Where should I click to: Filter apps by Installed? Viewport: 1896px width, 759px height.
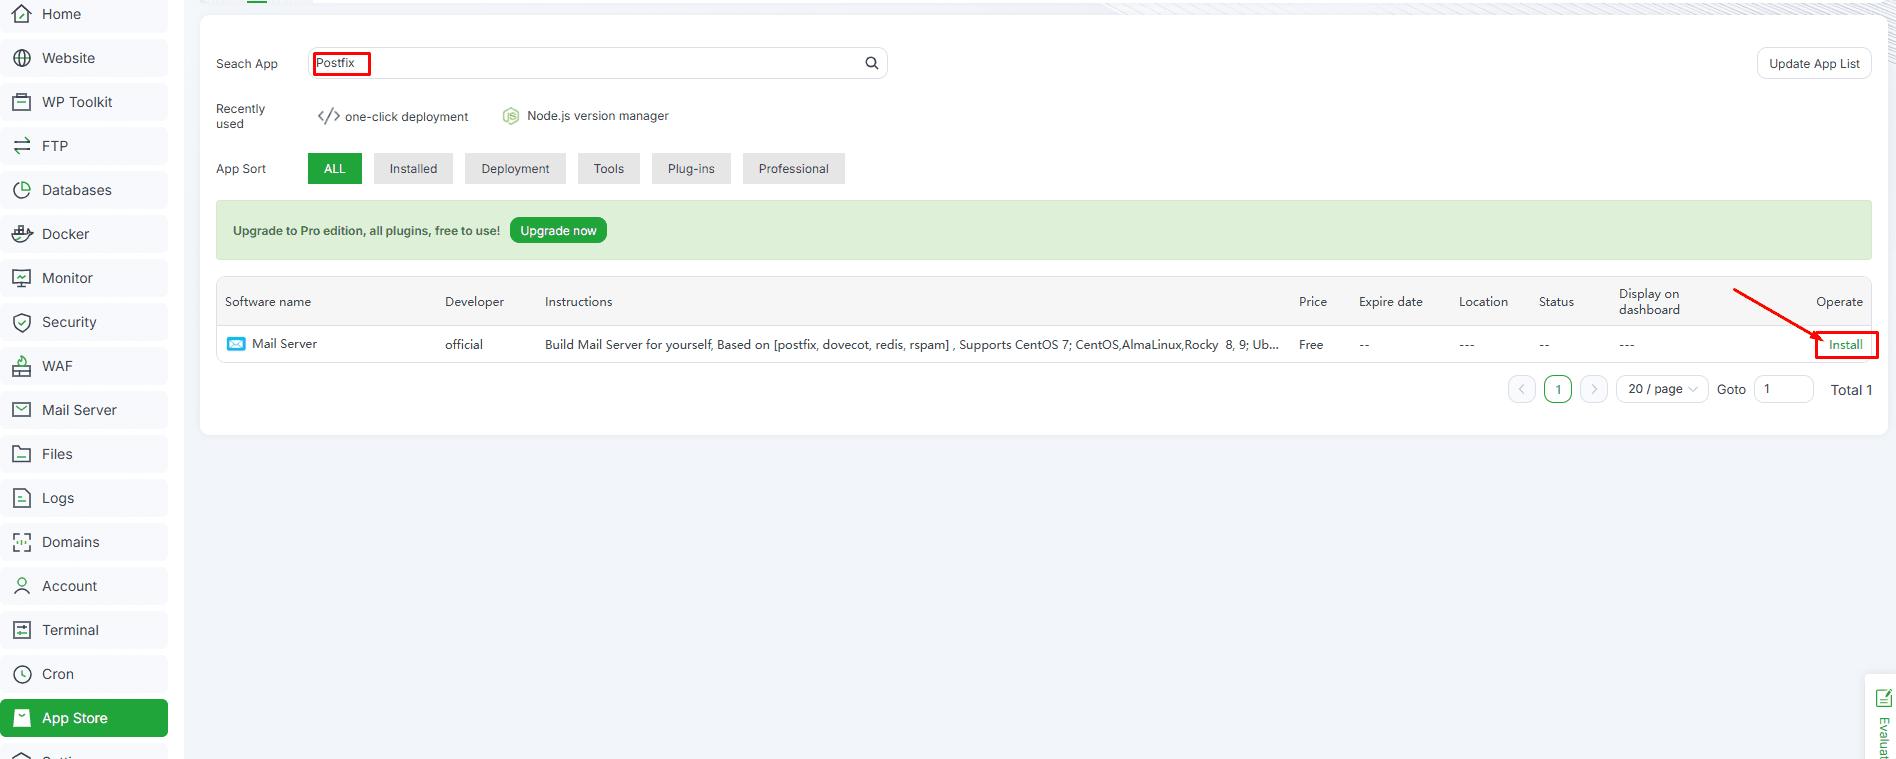[x=413, y=169]
